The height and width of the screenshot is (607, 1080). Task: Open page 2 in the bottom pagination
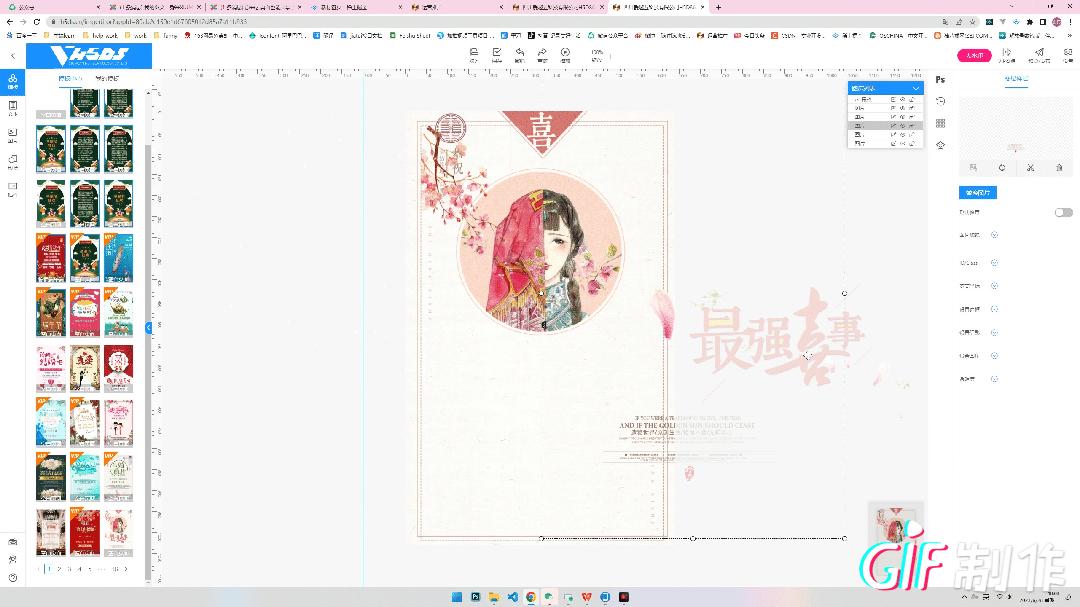coord(60,568)
